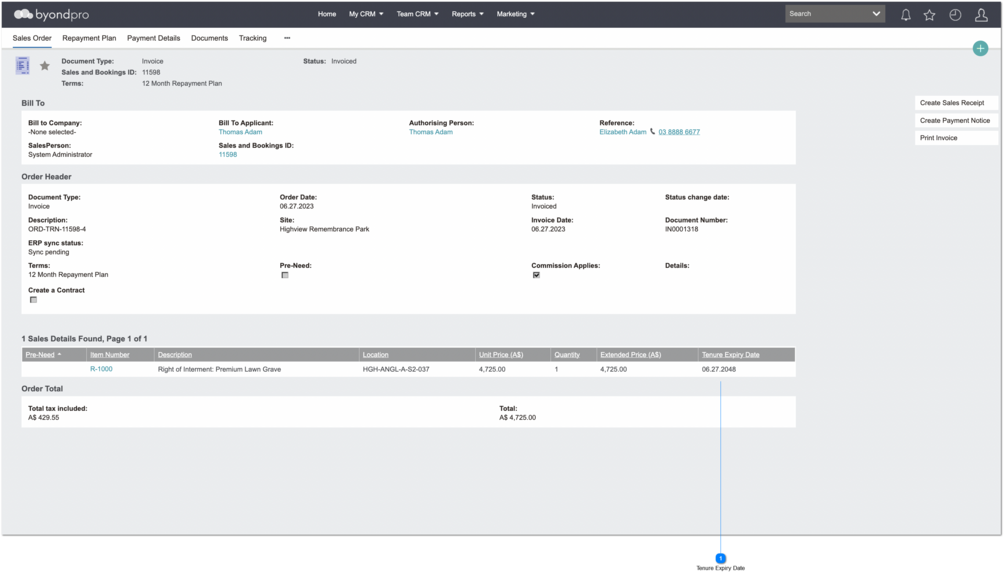Toggle the Create a Contract checkbox
Screen dimensions: 1004x577
pos(33,300)
